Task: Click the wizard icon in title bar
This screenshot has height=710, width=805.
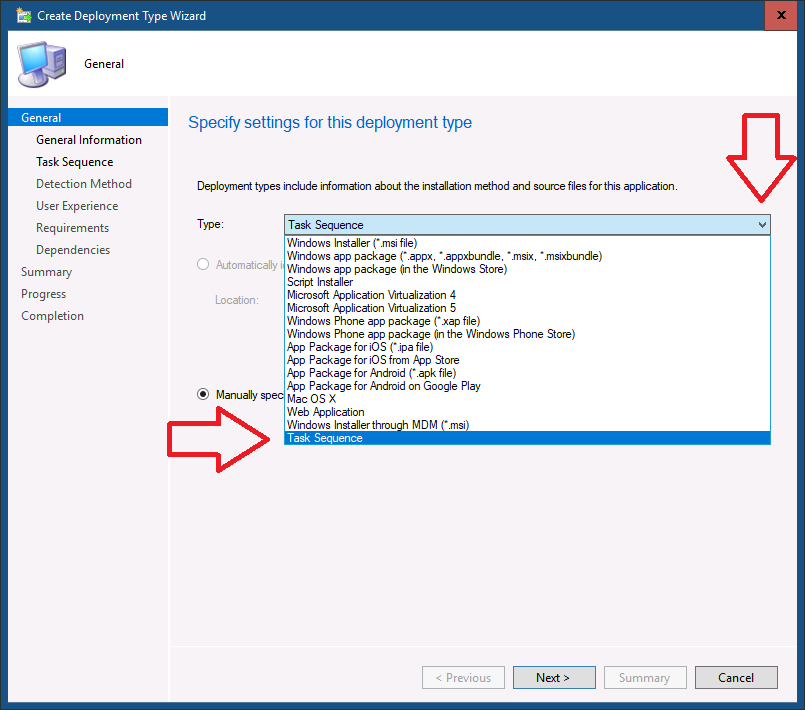Action: coord(24,15)
